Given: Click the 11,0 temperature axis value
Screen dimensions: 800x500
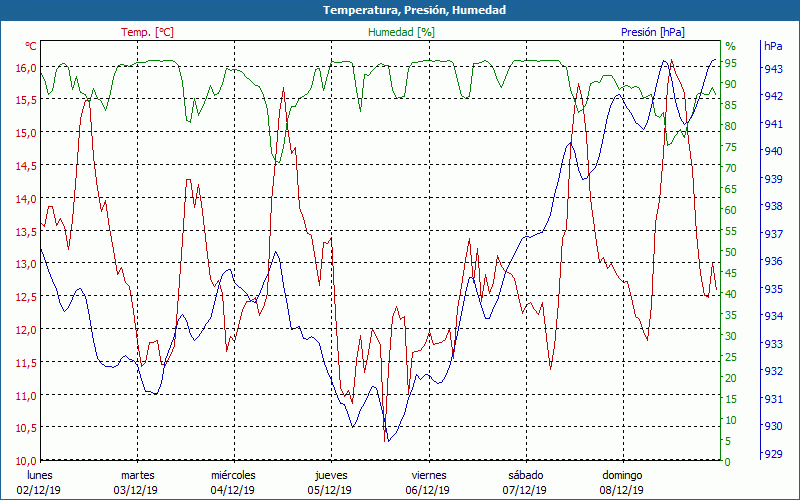Looking at the screenshot, I should point(26,396).
